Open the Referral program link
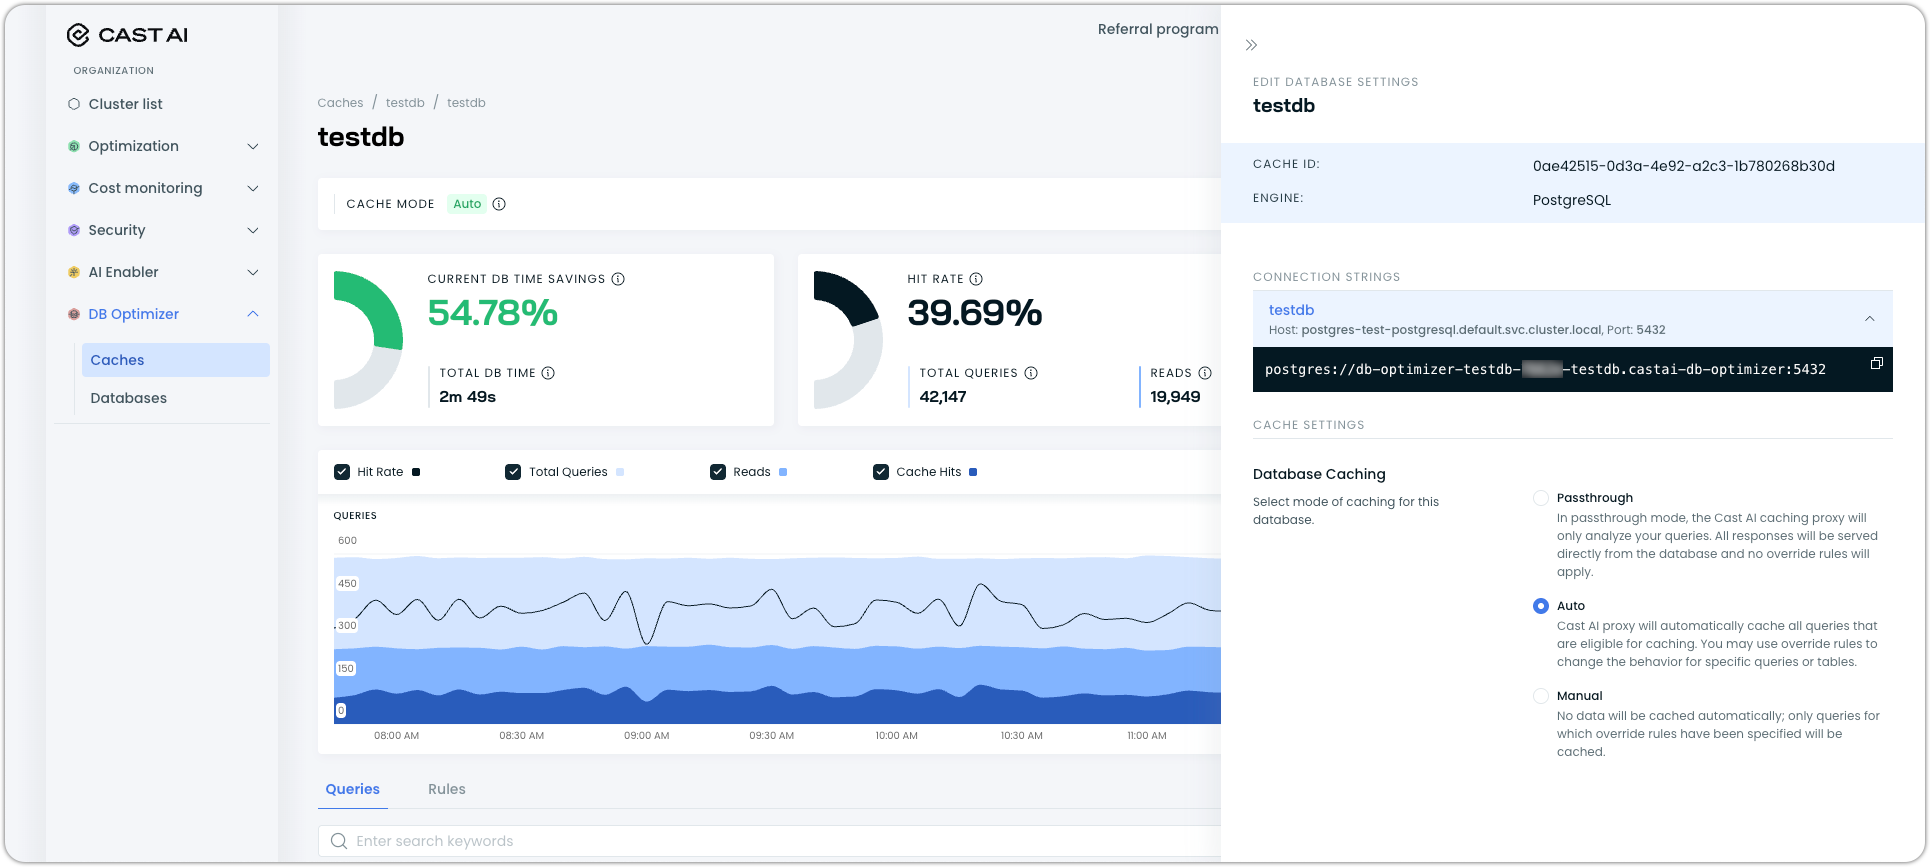 coord(1158,29)
